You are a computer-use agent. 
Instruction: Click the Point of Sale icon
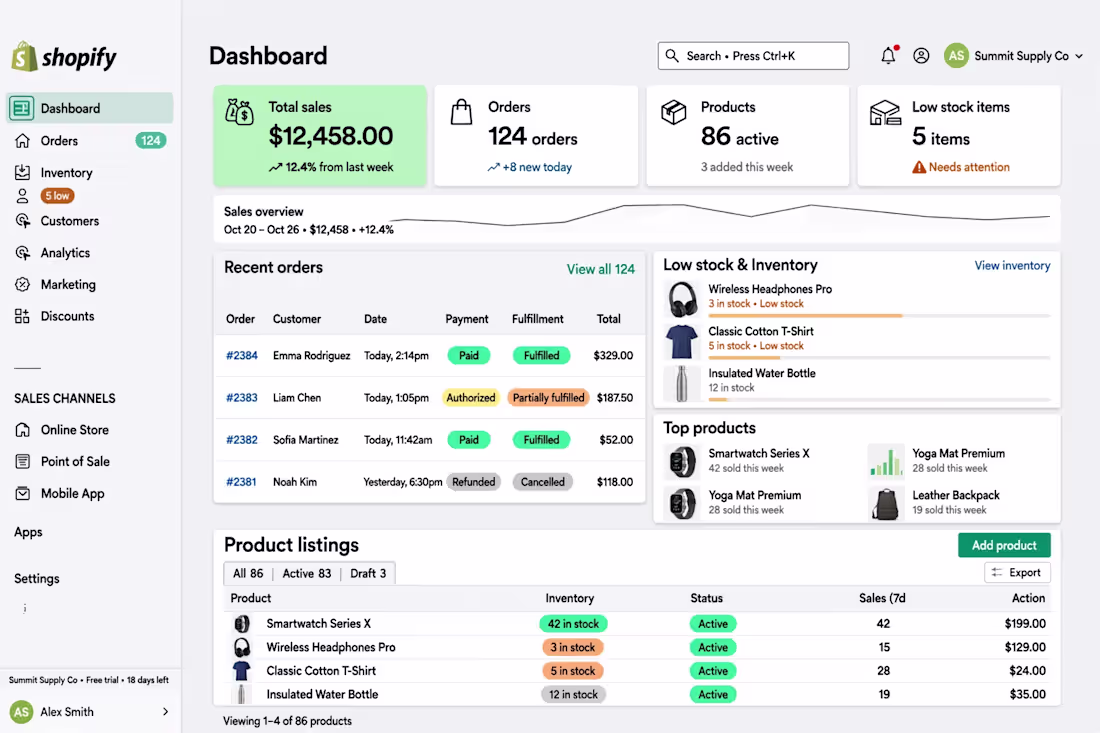[x=22, y=462]
